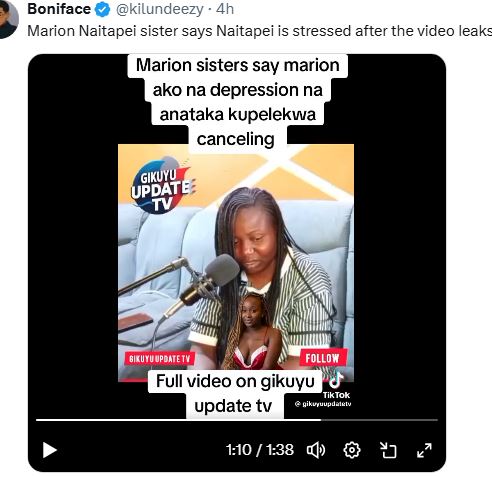Open video settings gear
Screen dimensions: 492x477
tap(352, 450)
